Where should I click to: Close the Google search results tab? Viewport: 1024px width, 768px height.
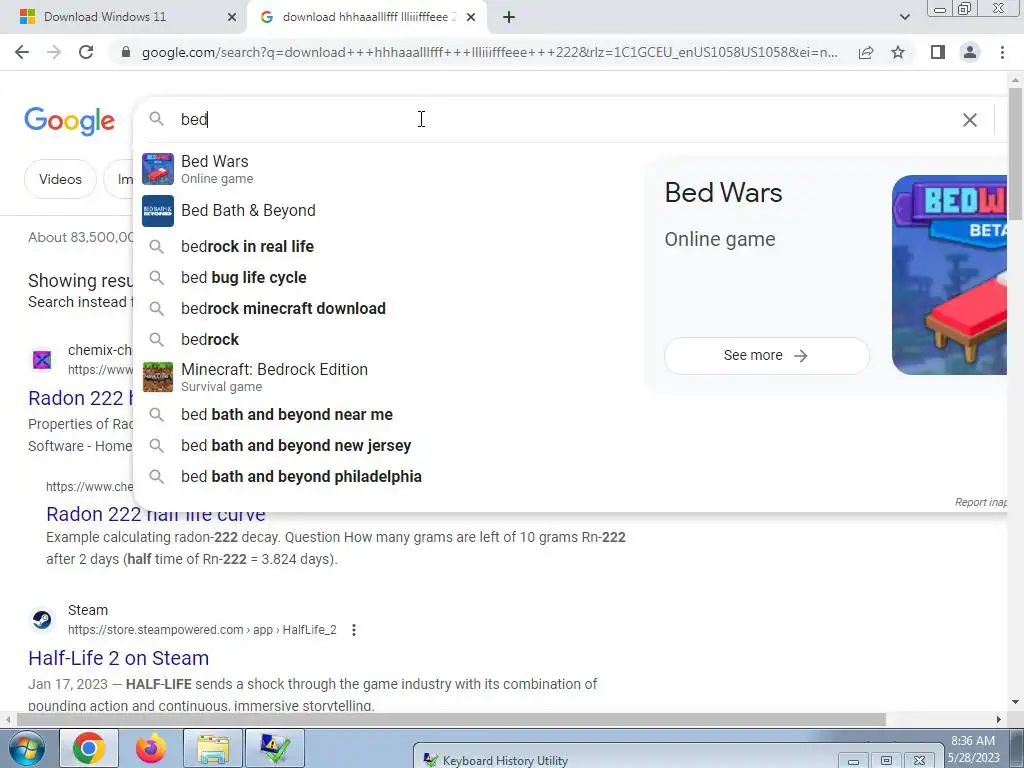click(x=471, y=17)
